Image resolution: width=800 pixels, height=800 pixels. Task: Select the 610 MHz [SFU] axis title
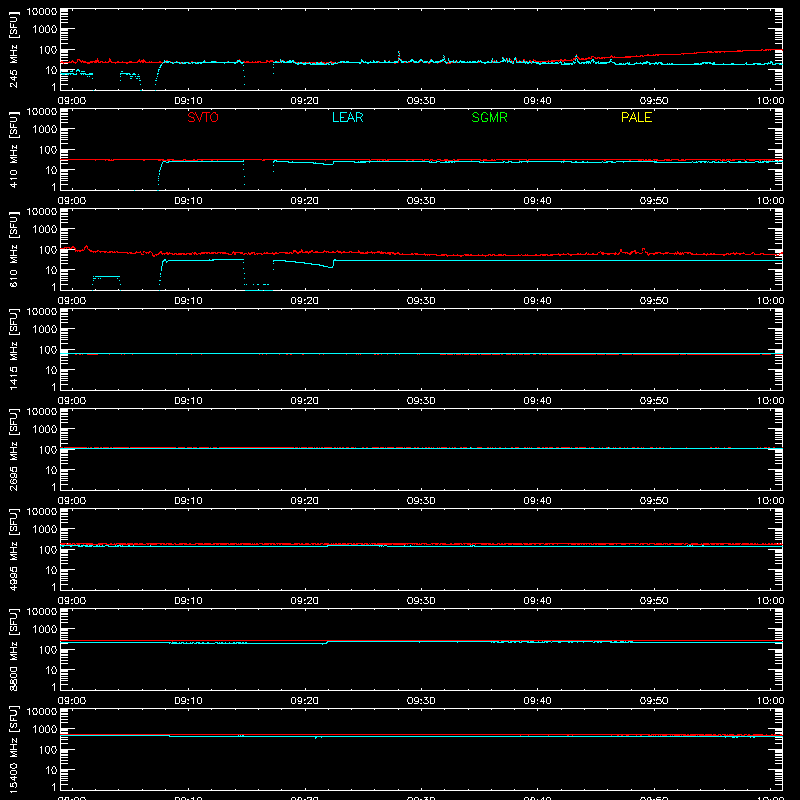(x=13, y=249)
